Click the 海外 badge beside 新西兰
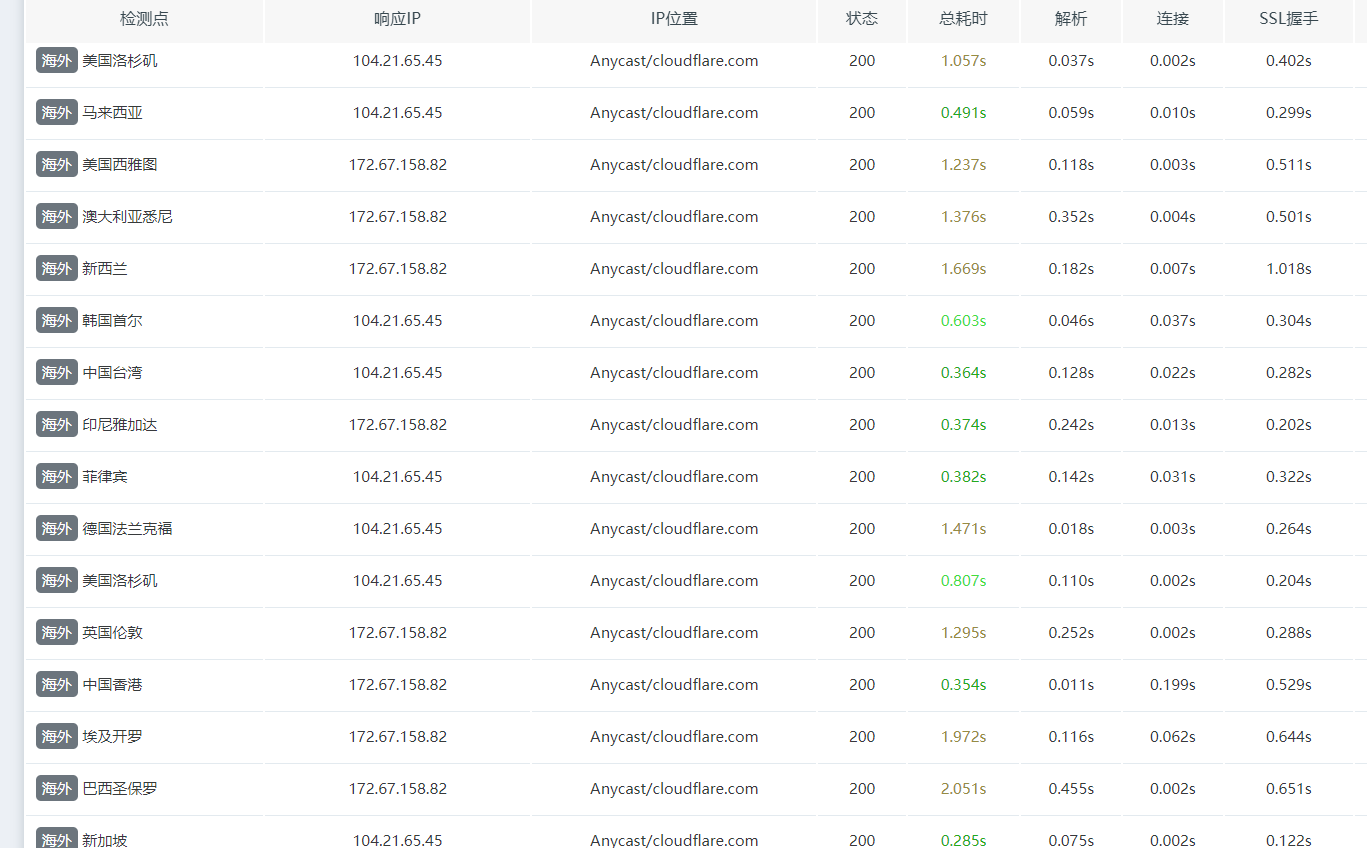Screen dimensions: 1367x848 (57, 269)
